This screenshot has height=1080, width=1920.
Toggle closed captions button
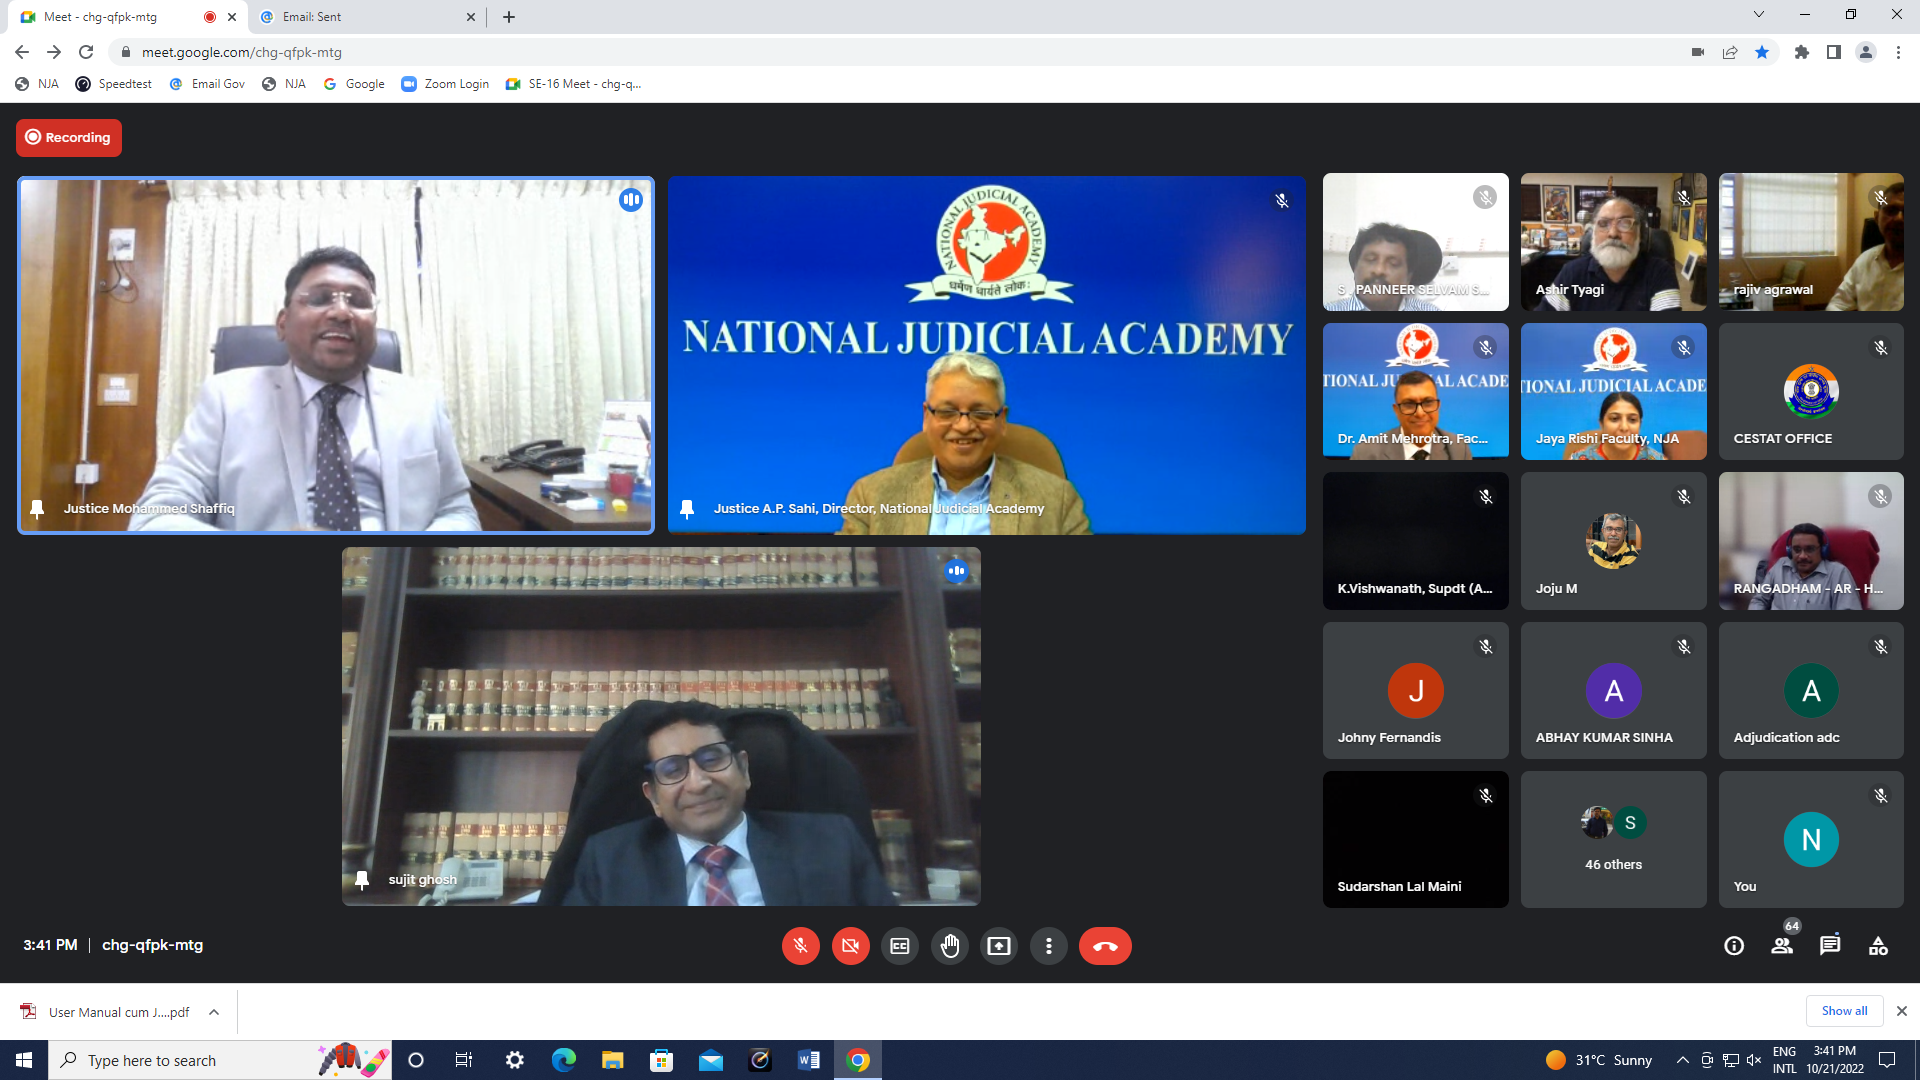point(900,946)
